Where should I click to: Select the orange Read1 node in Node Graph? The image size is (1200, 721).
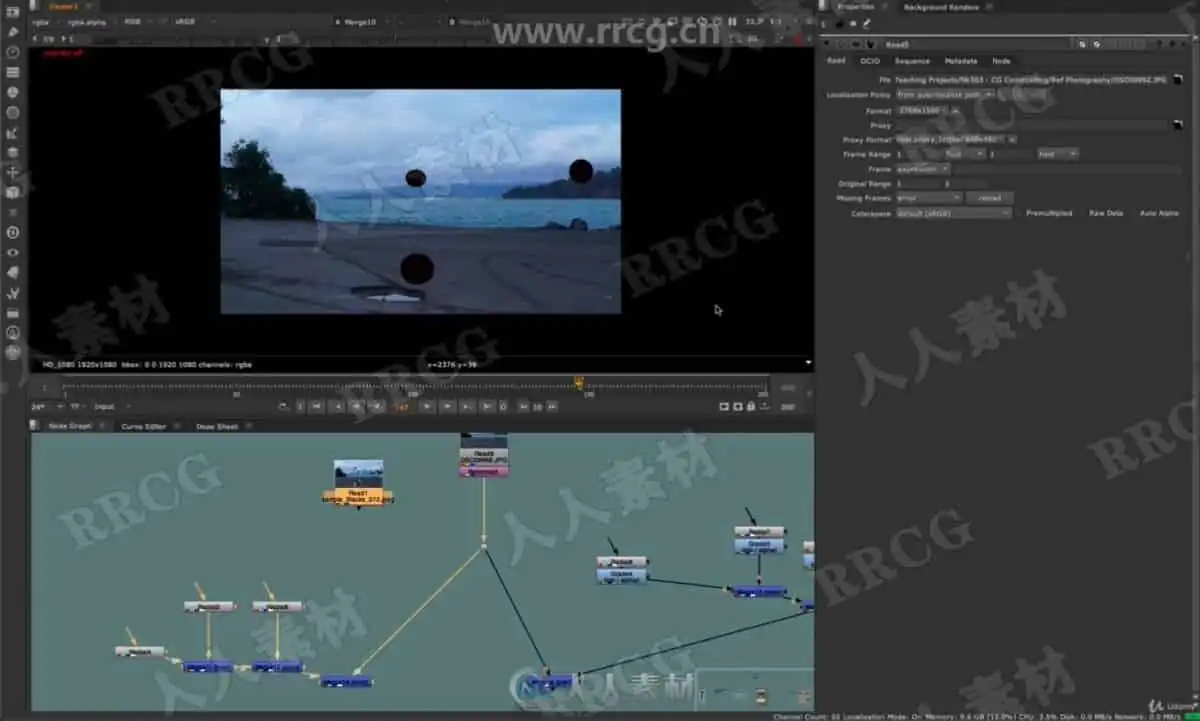(x=358, y=483)
